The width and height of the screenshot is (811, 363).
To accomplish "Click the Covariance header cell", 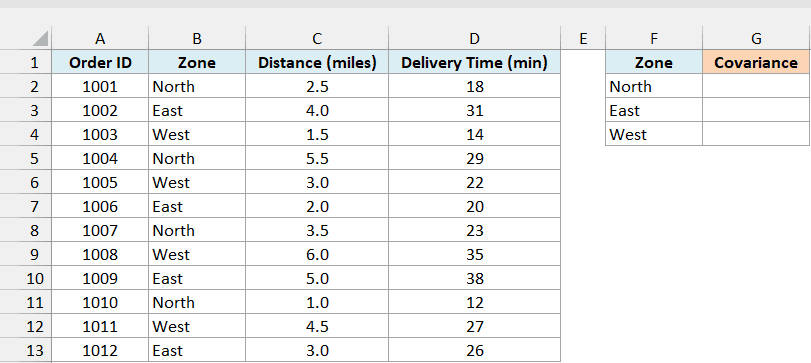I will click(756, 63).
